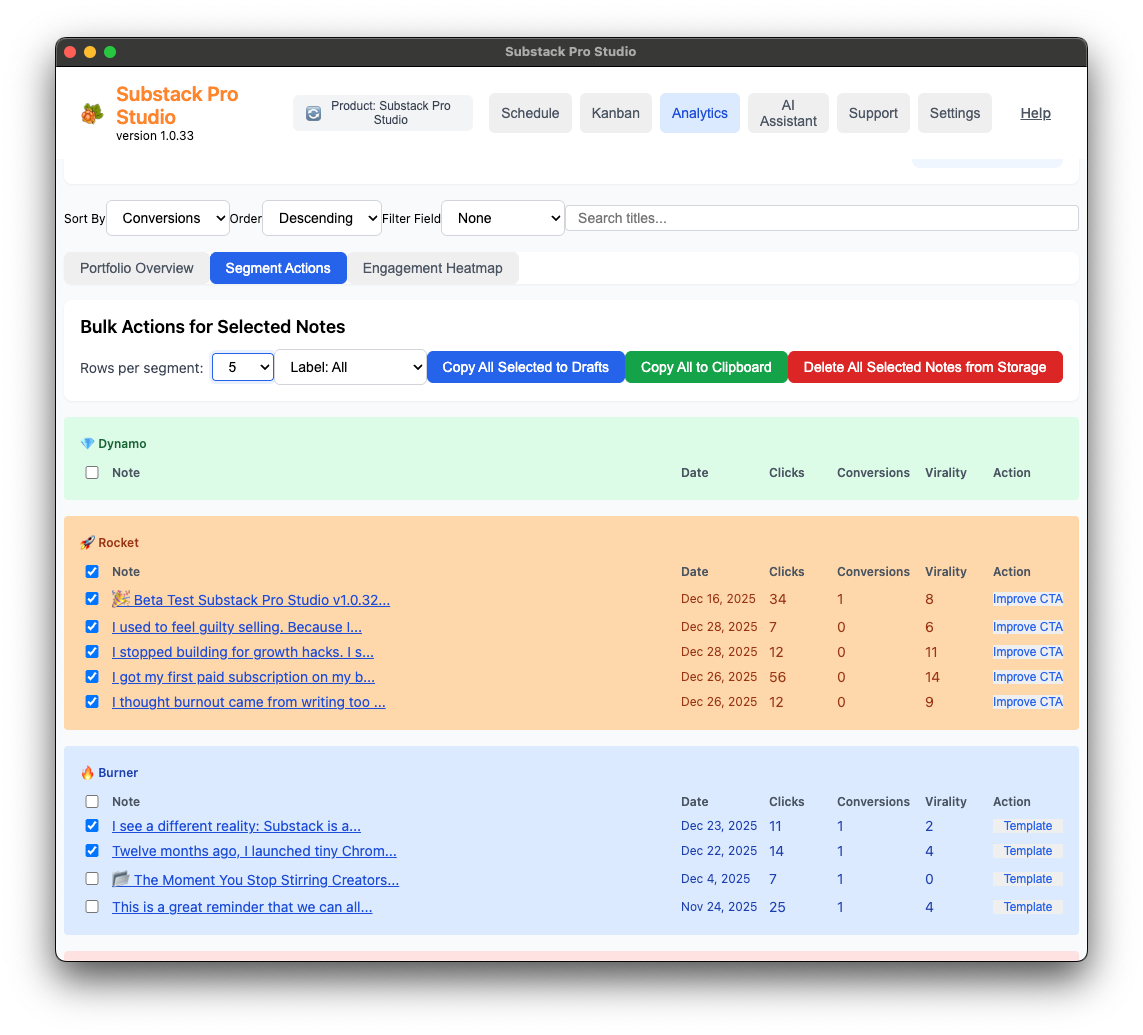Open the 'I see a different reality' note

pos(236,826)
